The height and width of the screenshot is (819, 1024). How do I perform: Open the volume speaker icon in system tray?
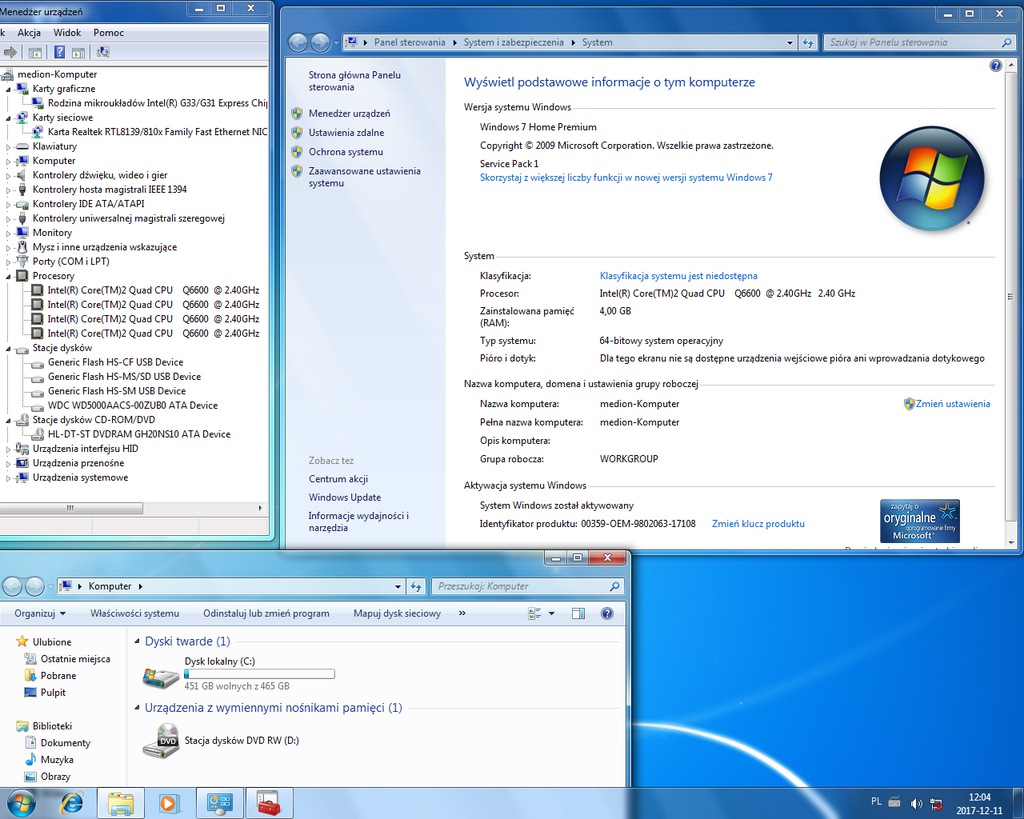point(916,803)
